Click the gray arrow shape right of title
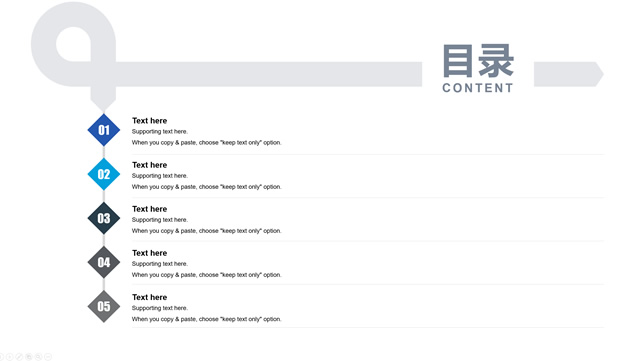The height and width of the screenshot is (361, 635). pyautogui.click(x=569, y=74)
